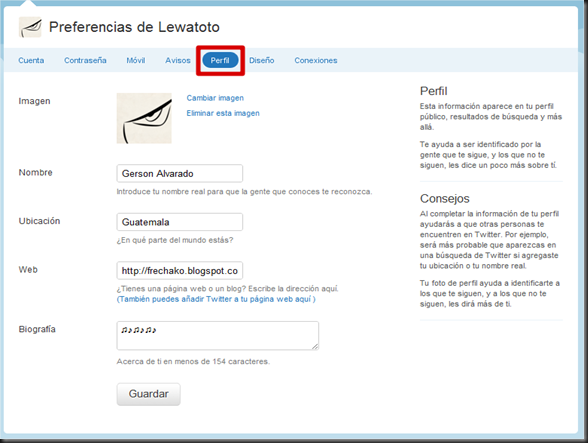Click the Perfil sidebar heading
The image size is (588, 443).
434,91
